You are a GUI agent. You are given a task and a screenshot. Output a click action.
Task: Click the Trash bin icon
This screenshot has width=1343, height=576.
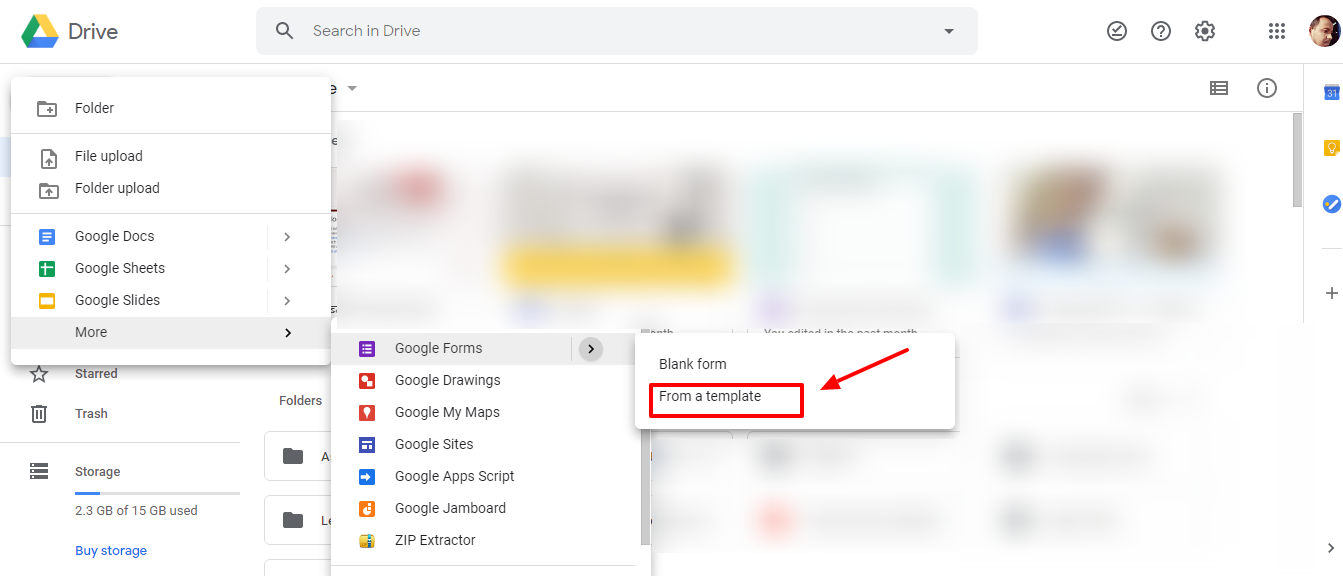(39, 413)
